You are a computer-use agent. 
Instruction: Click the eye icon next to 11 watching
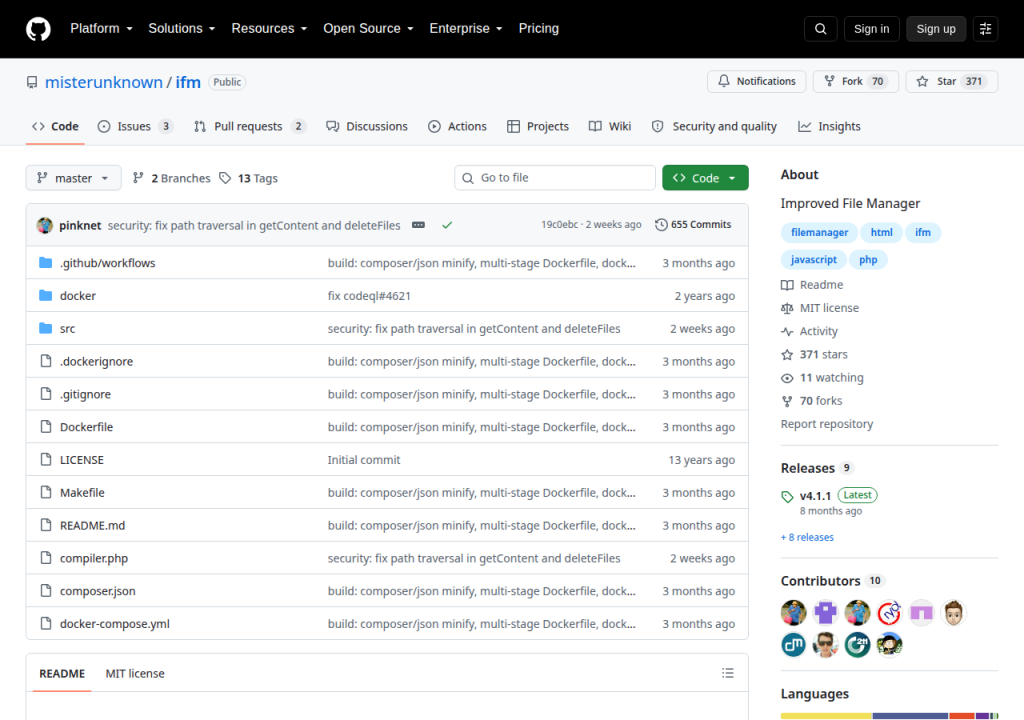coord(787,378)
